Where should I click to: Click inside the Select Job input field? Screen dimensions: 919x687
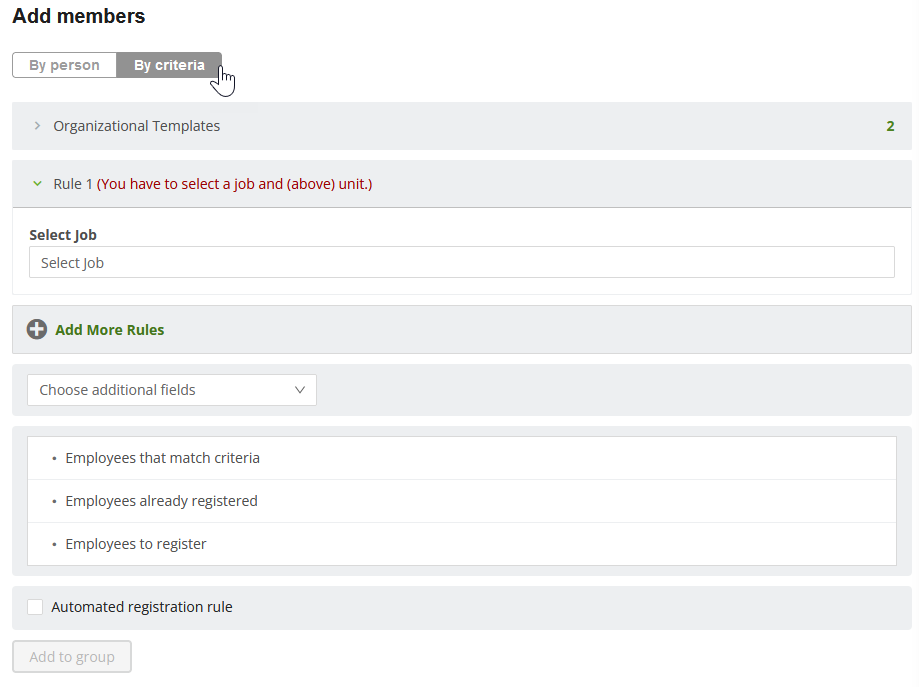tap(462, 263)
